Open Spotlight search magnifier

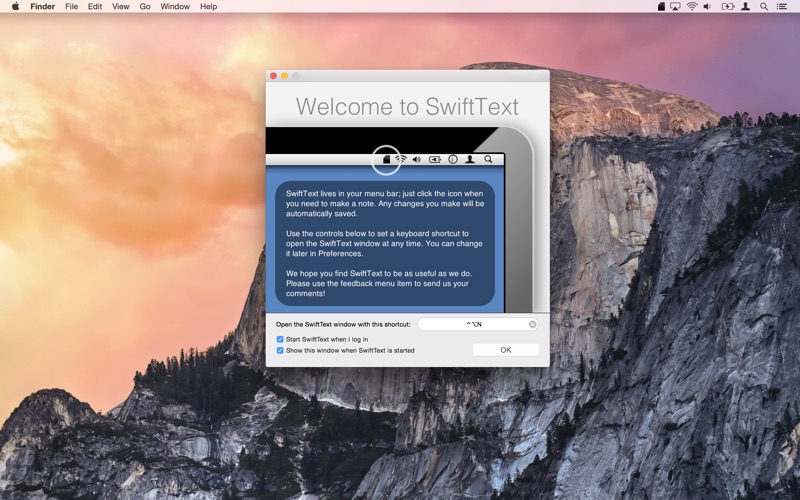tap(764, 7)
